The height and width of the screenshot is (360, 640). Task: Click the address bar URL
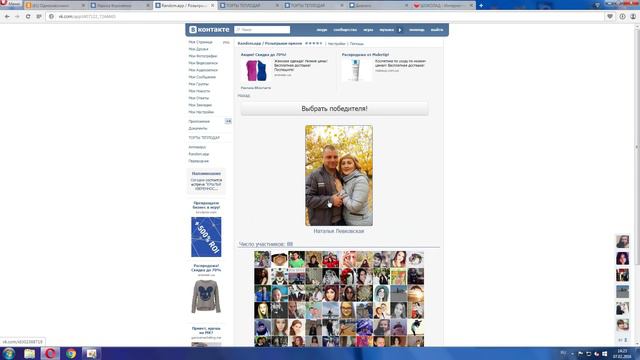87,17
